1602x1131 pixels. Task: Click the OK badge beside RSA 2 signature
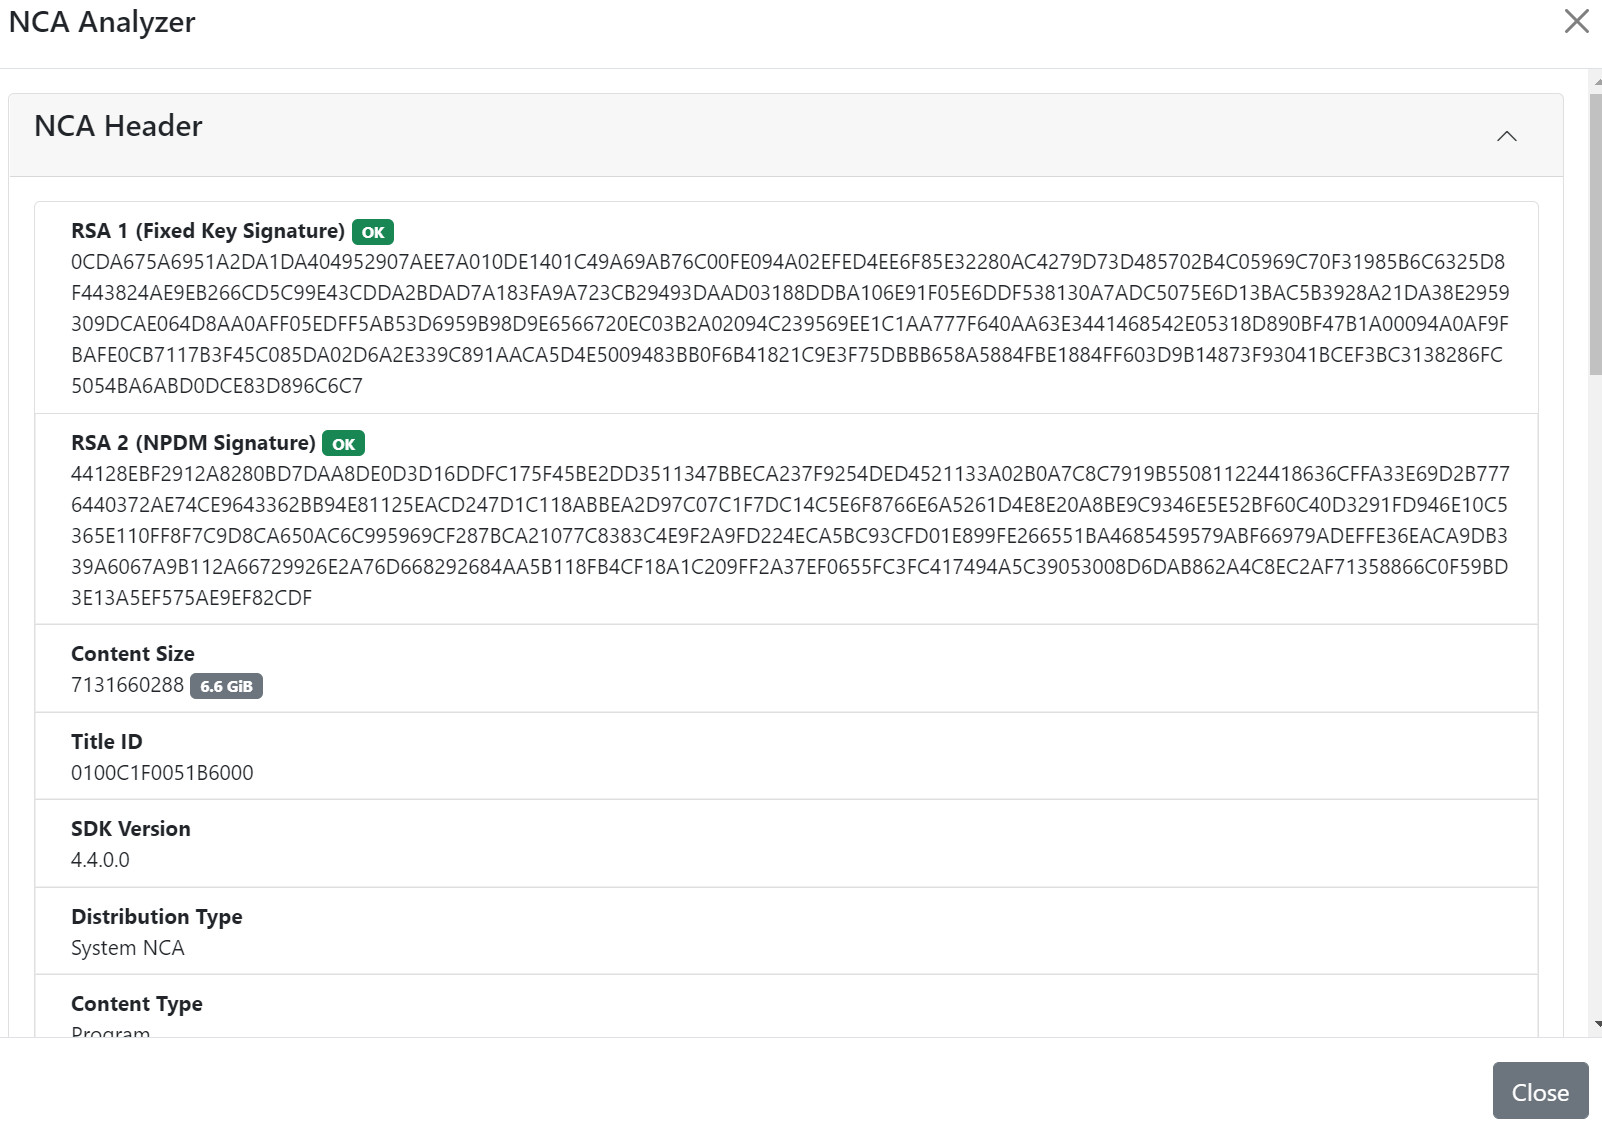tap(343, 444)
